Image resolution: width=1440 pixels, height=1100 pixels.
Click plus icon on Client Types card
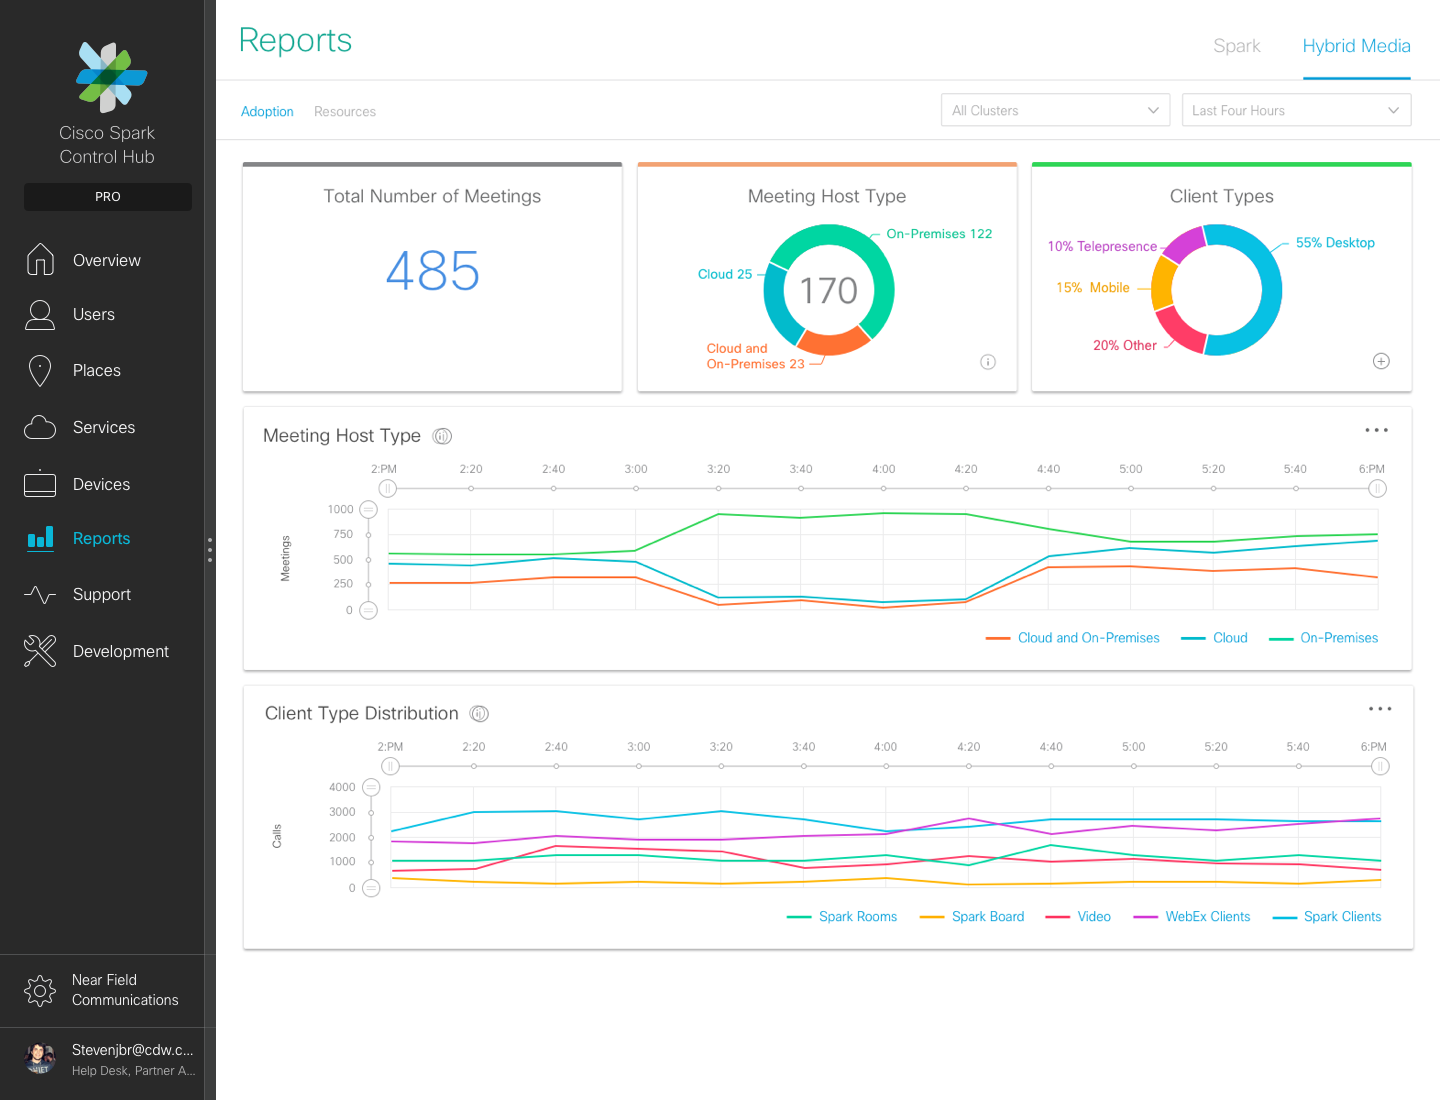click(x=1381, y=361)
